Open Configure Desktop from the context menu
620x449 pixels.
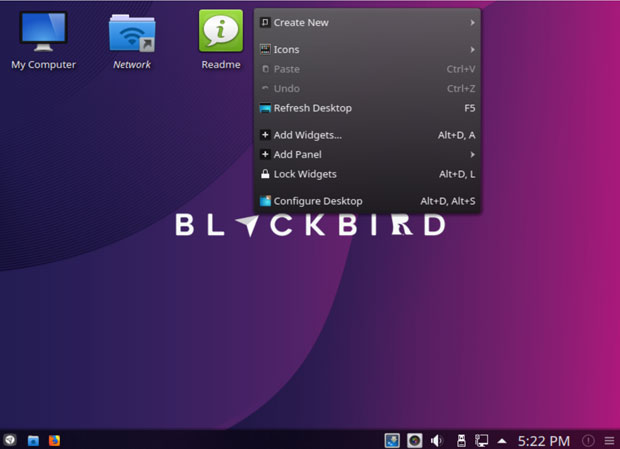click(x=367, y=201)
